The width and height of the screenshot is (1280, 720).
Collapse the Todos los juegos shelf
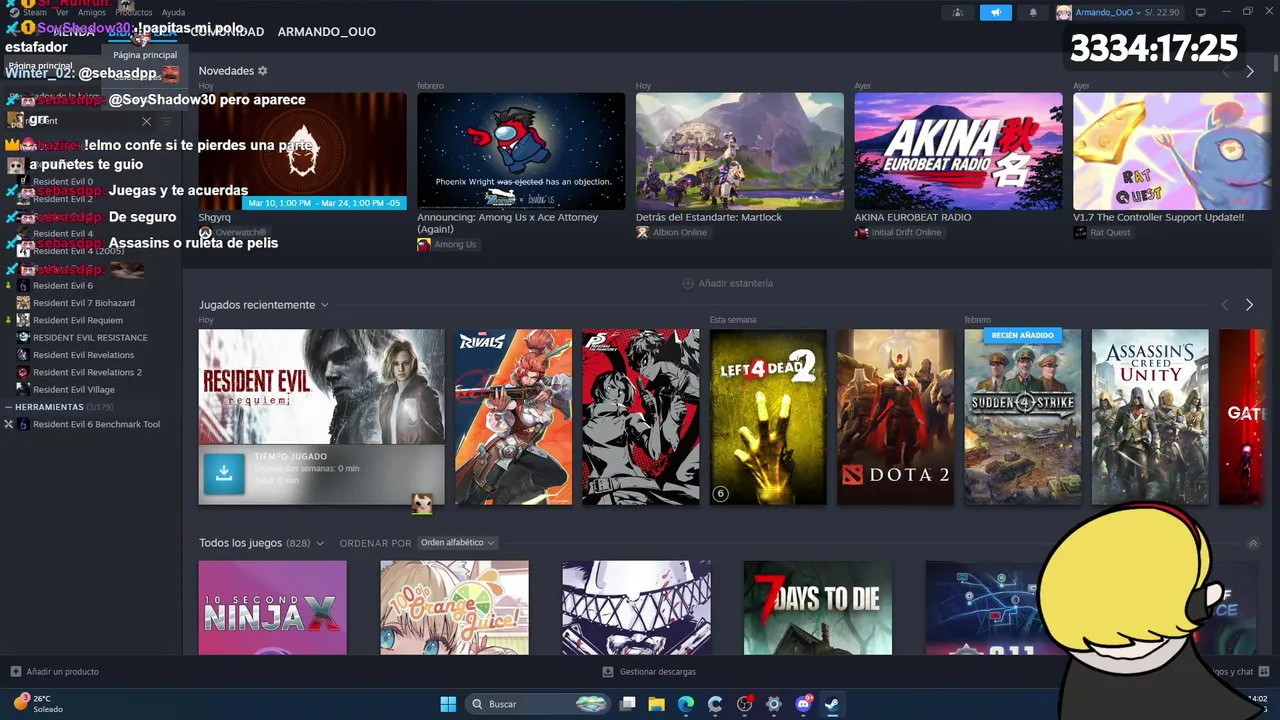(x=1253, y=543)
